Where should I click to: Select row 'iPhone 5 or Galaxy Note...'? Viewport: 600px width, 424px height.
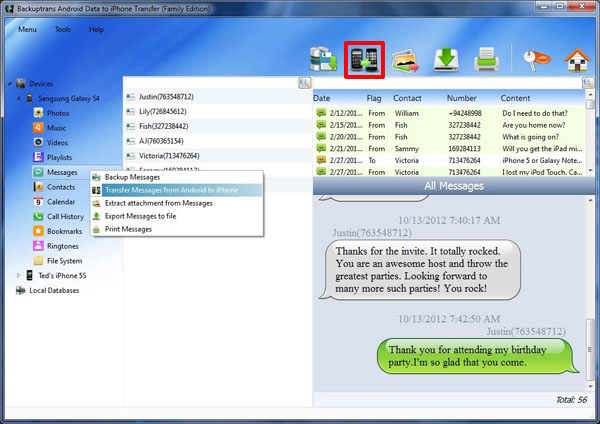(x=449, y=160)
